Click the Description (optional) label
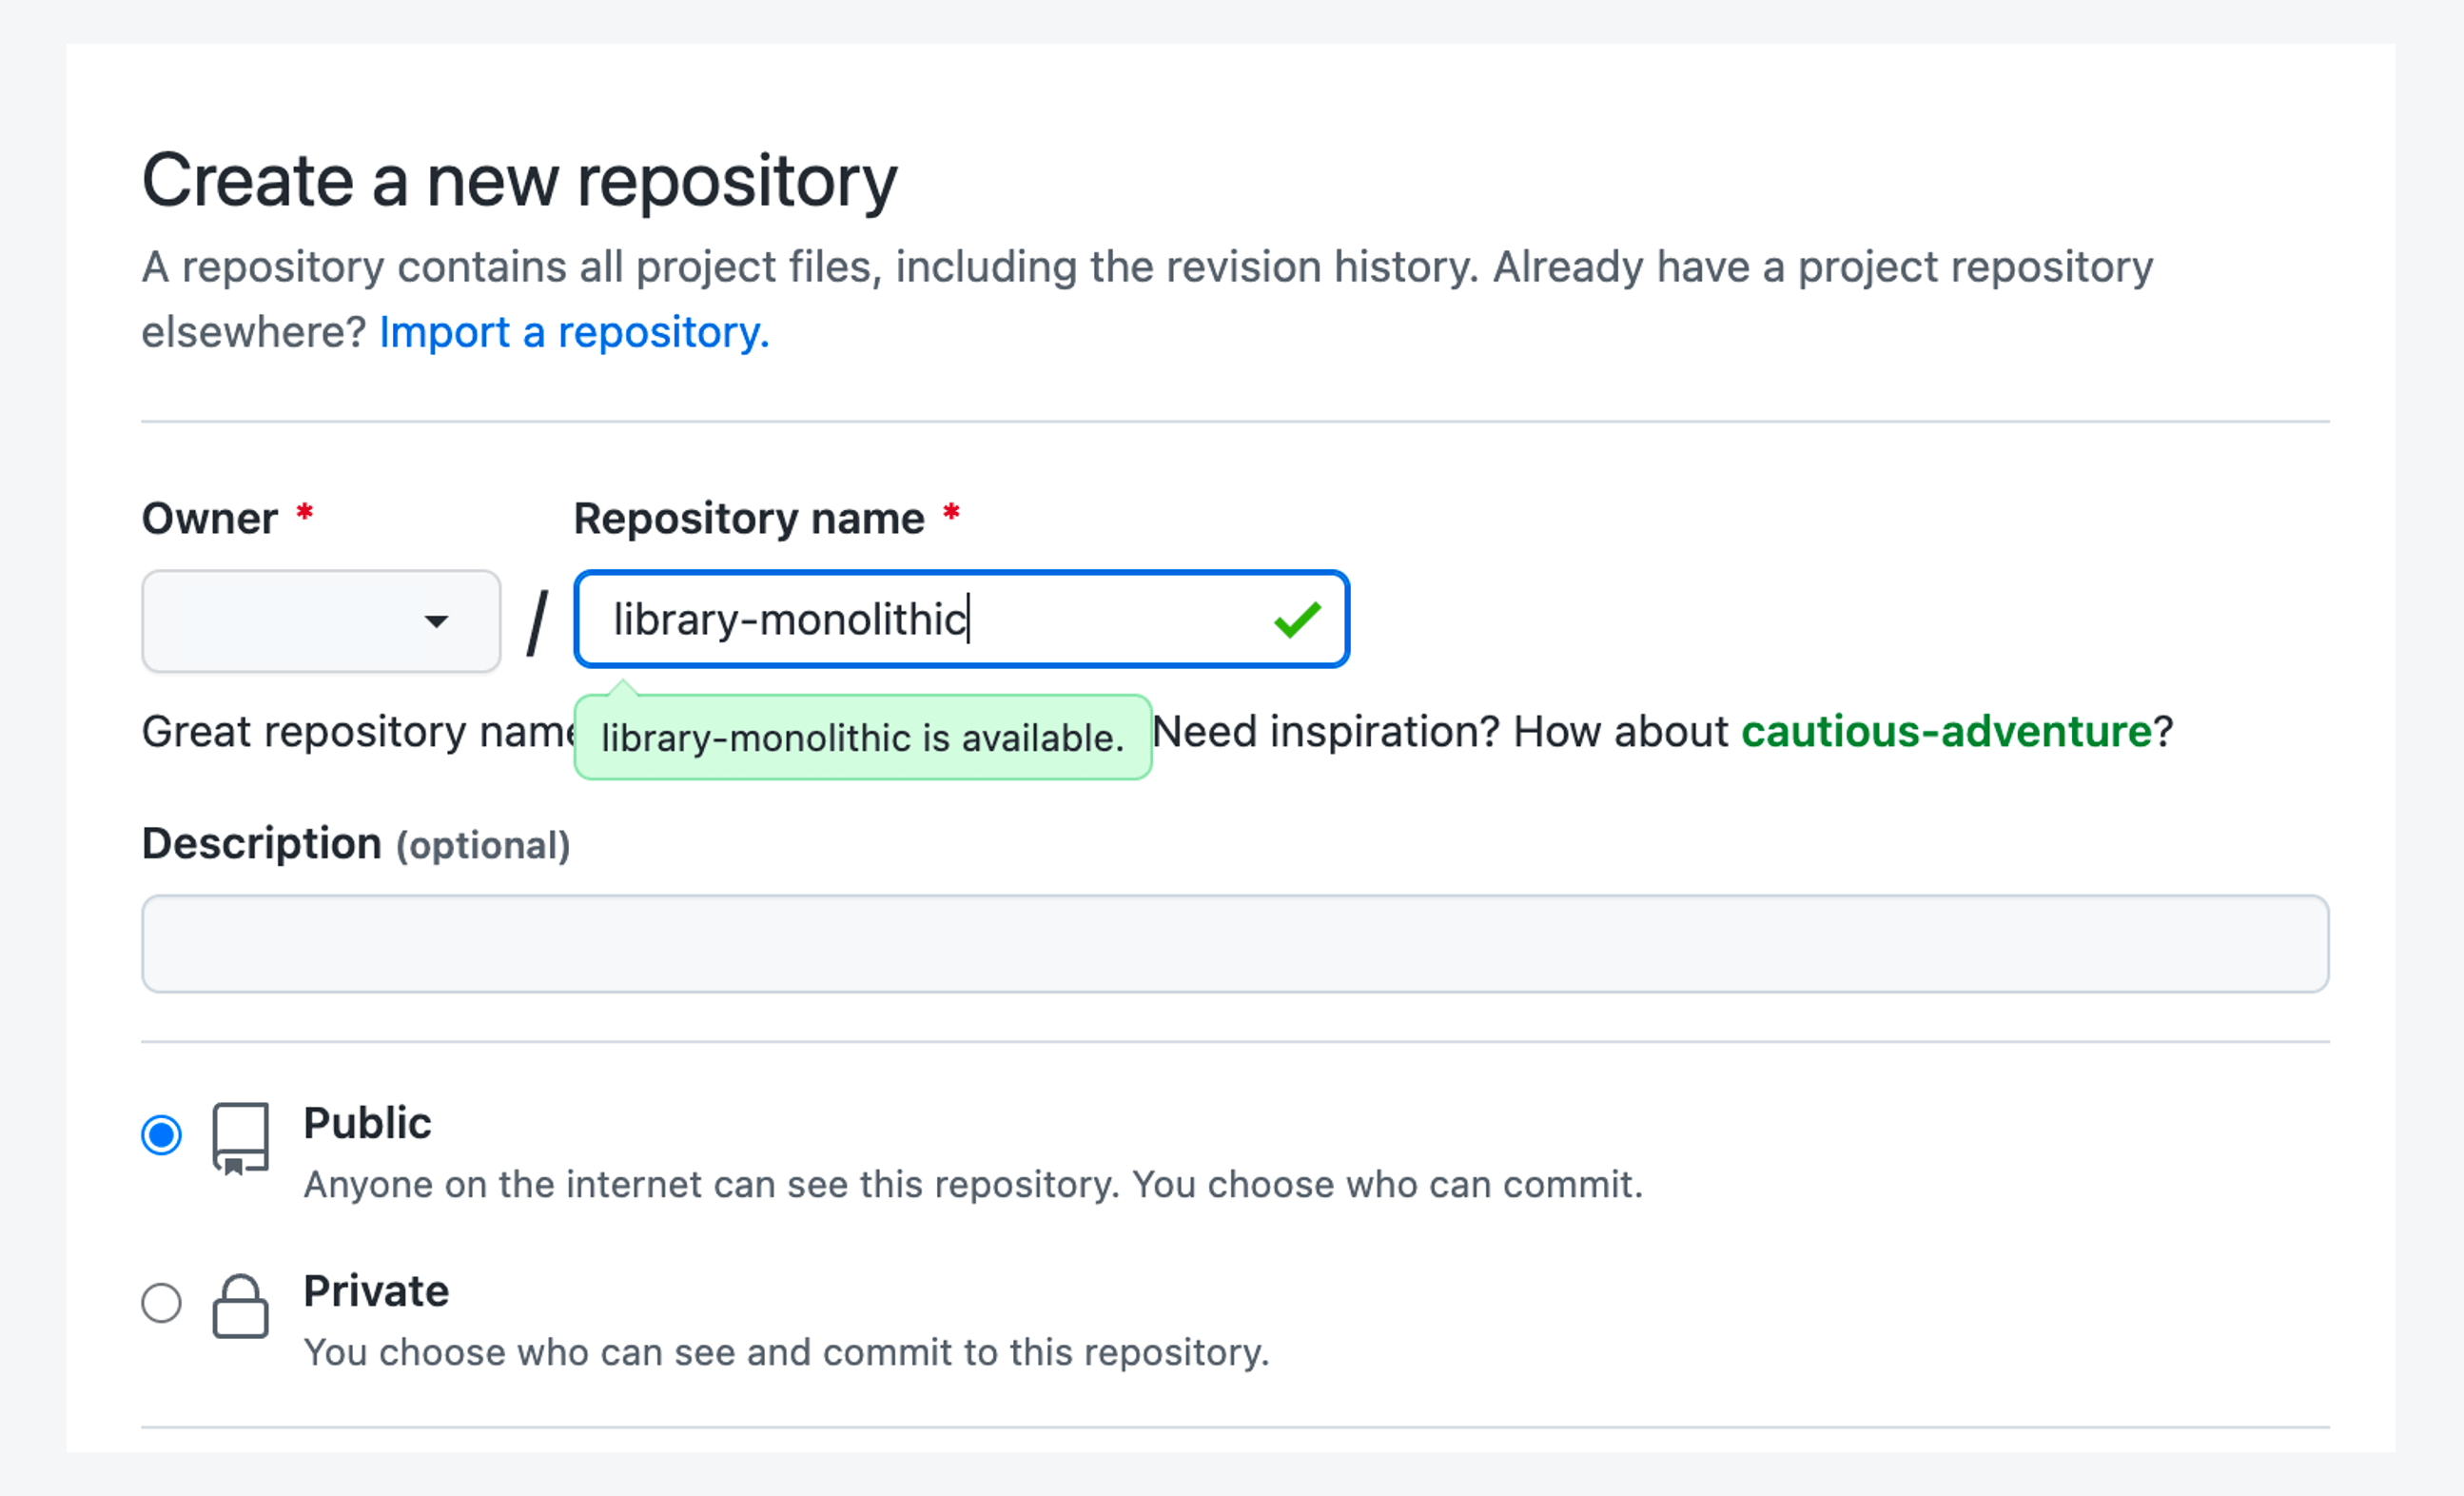This screenshot has height=1496, width=2464. [x=356, y=844]
